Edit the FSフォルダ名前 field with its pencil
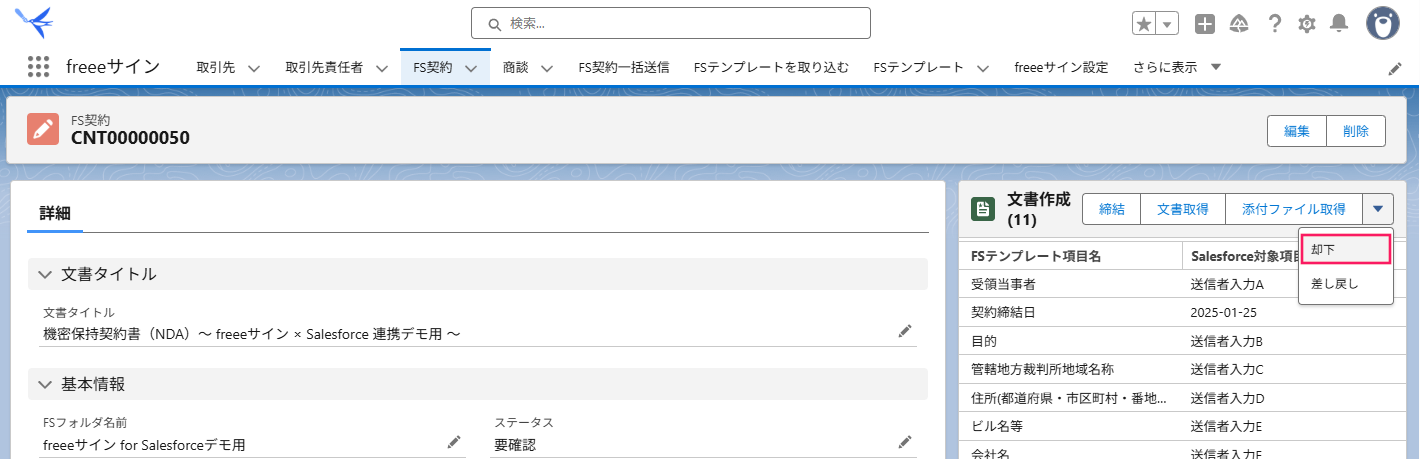 453,442
